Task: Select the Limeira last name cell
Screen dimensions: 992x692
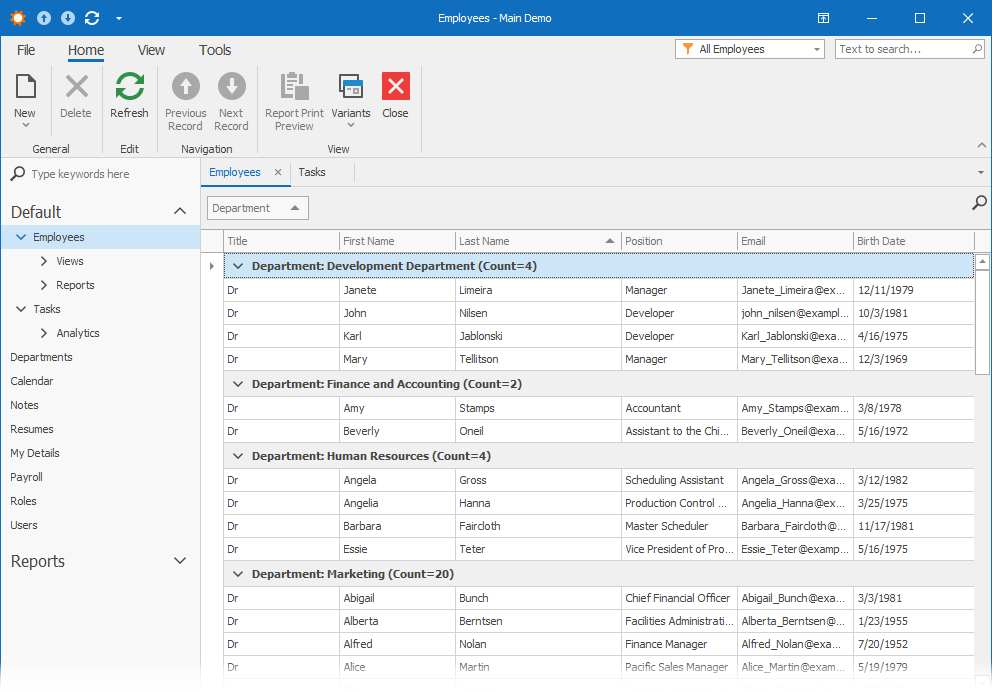Action: (x=538, y=290)
